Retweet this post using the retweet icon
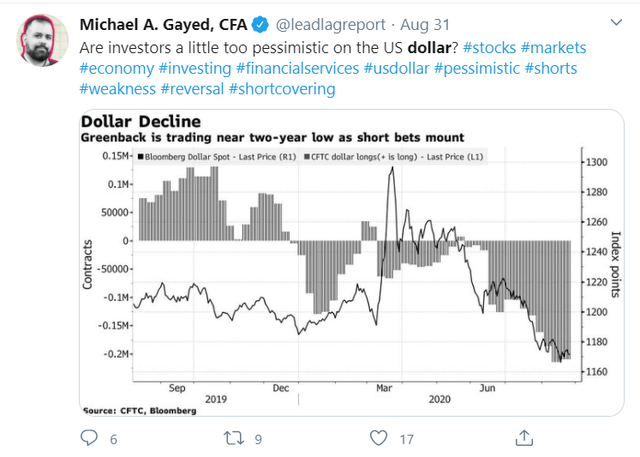 (x=233, y=438)
